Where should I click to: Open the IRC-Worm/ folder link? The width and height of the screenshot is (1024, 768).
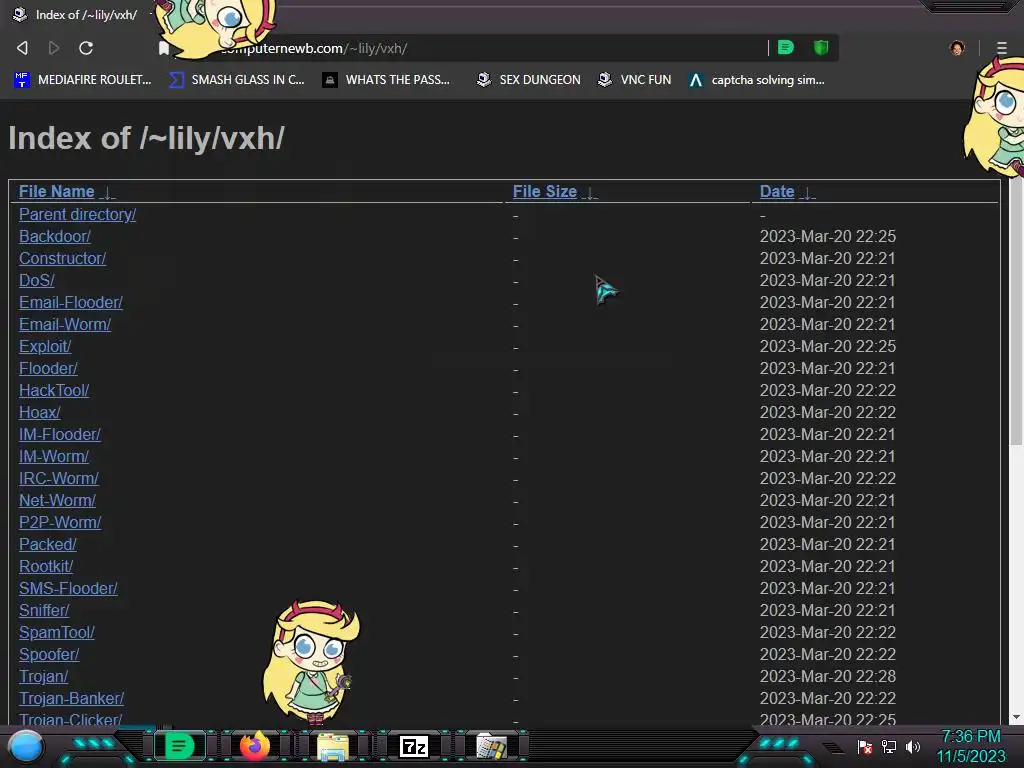tap(59, 478)
